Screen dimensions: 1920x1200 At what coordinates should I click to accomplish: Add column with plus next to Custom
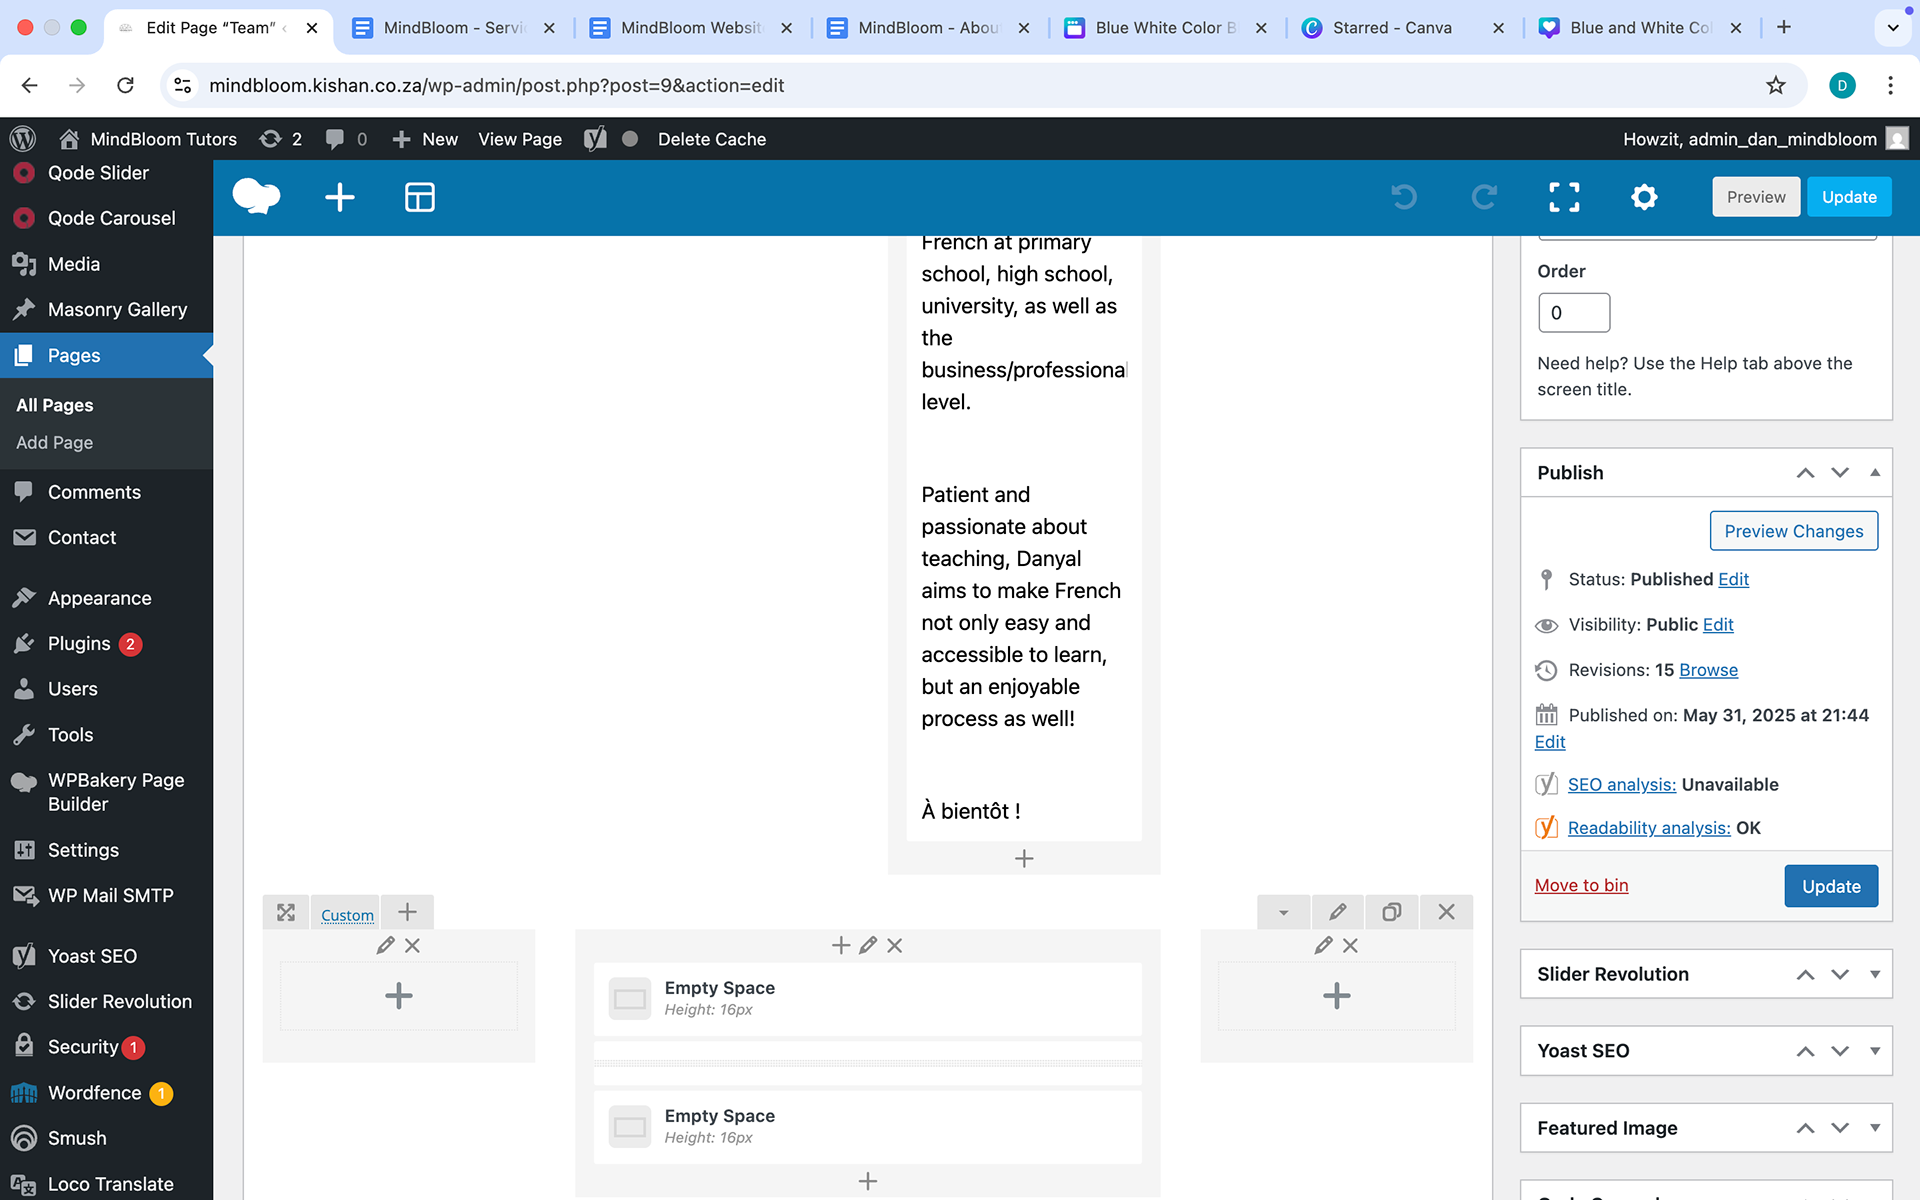tap(407, 912)
